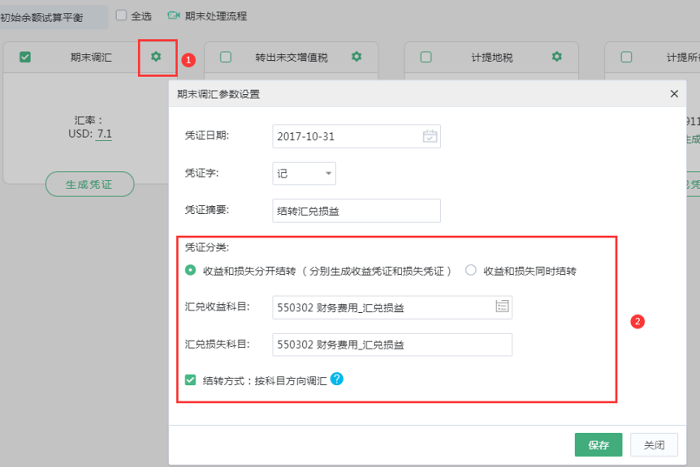Image resolution: width=700 pixels, height=467 pixels.
Task: Expand the 凭证字 dropdown
Action: coord(304,173)
